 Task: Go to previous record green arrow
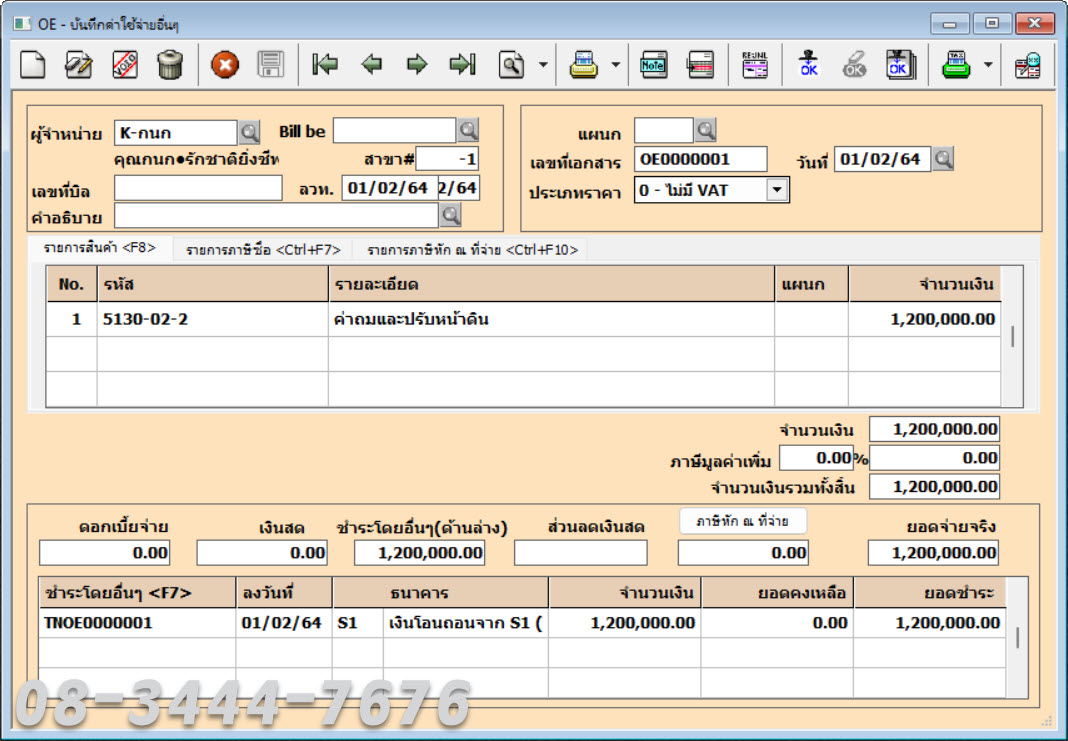[371, 65]
